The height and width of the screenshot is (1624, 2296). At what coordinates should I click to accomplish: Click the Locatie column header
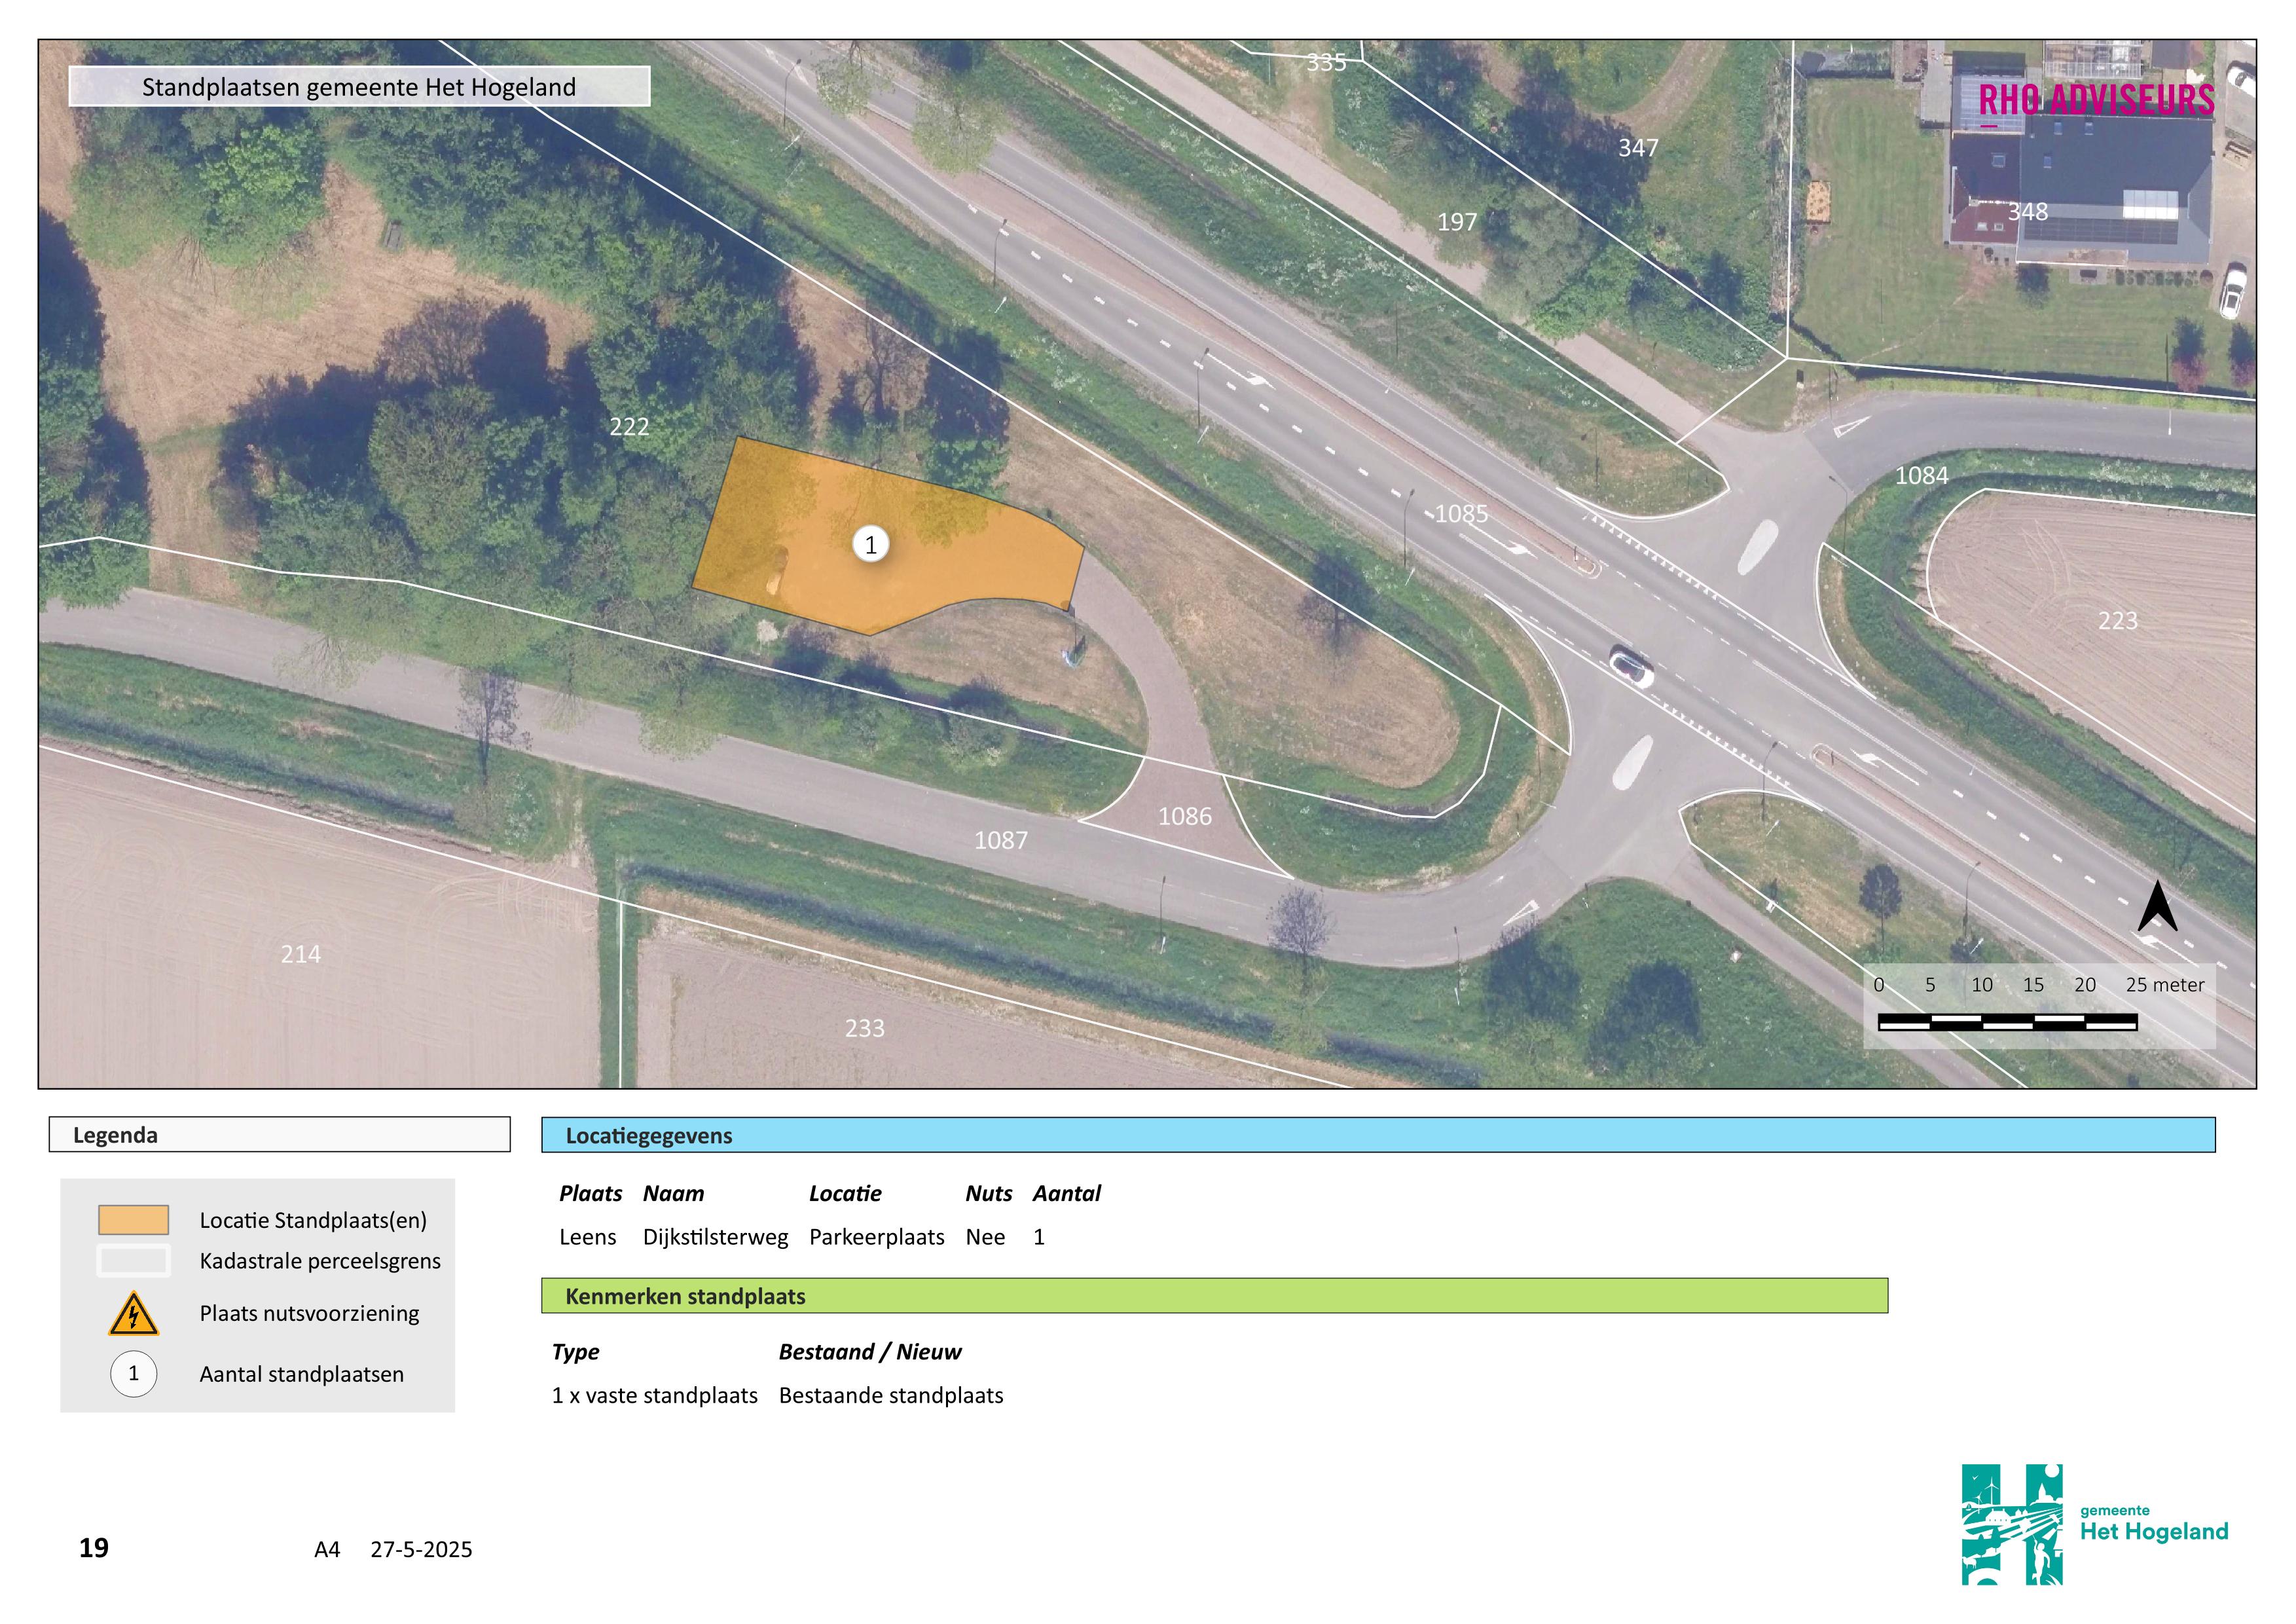(845, 1194)
